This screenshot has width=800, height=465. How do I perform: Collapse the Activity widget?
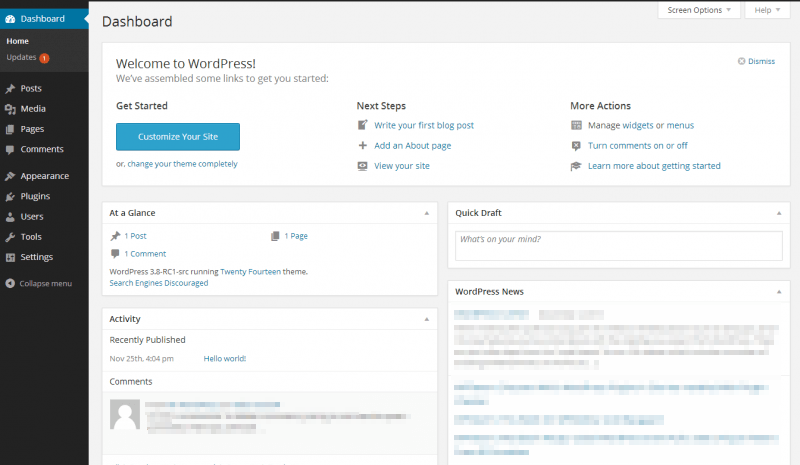tap(427, 319)
